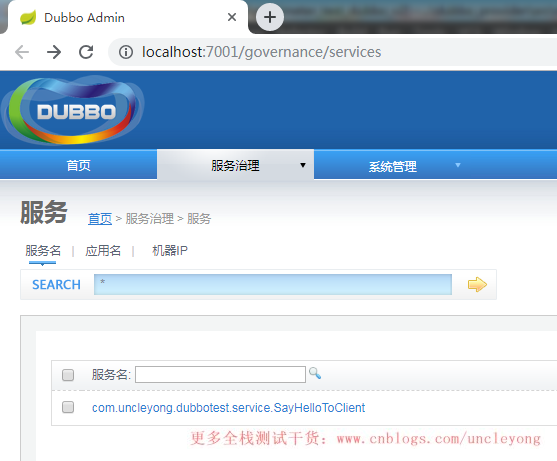The image size is (557, 461).
Task: Open com.uncleyong.dubbotest.service.SayHelloToClient service link
Action: coord(228,408)
